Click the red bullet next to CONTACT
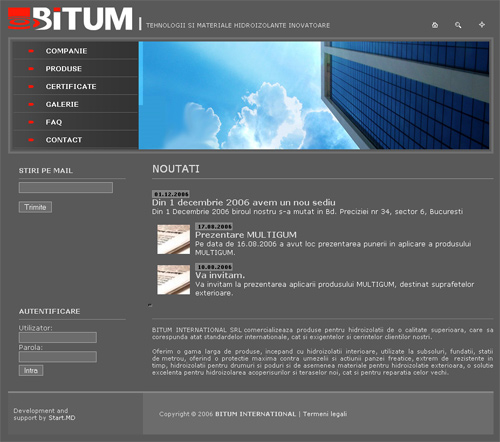The width and height of the screenshot is (500, 442). pyautogui.click(x=31, y=140)
